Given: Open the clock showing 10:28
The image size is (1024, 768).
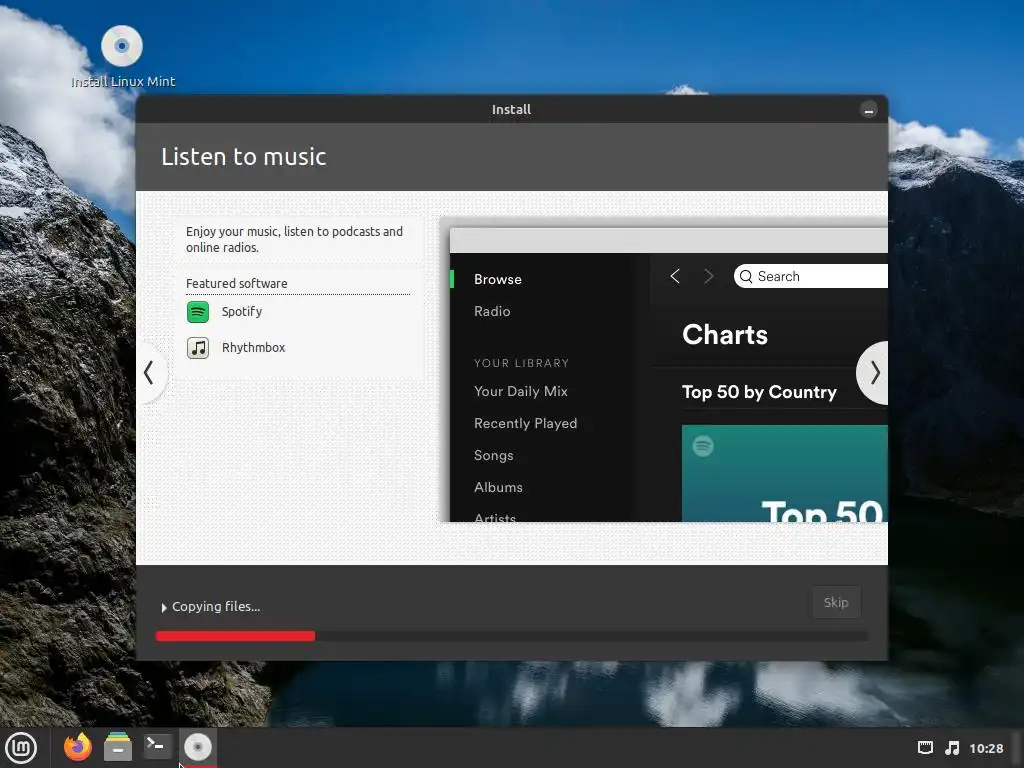Looking at the screenshot, I should pos(986,748).
